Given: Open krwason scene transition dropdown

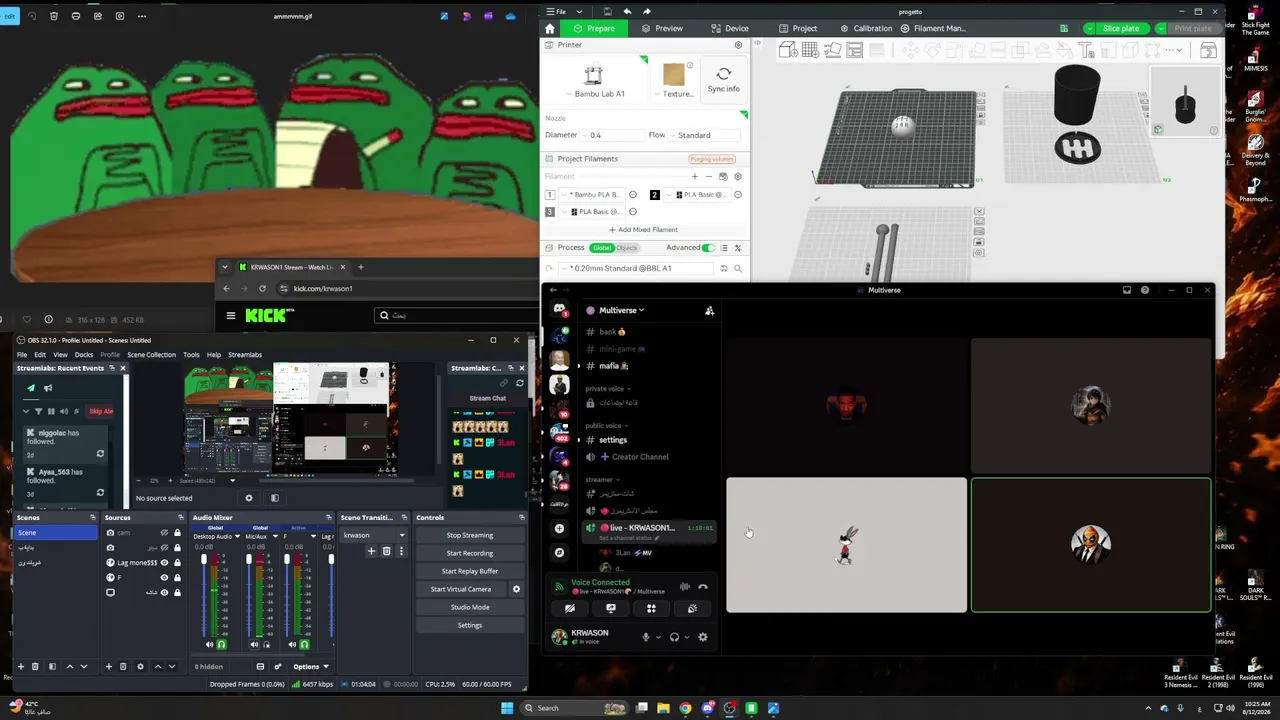Looking at the screenshot, I should pos(373,535).
